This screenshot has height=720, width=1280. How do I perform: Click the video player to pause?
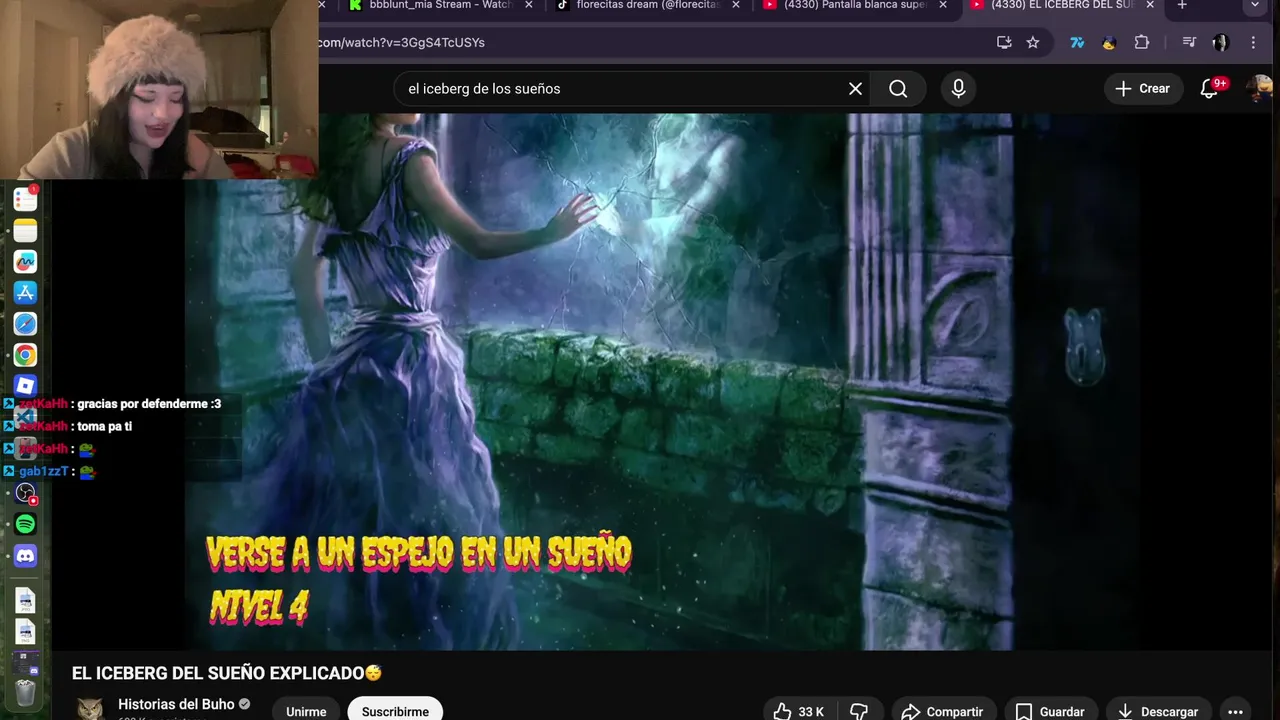click(660, 381)
